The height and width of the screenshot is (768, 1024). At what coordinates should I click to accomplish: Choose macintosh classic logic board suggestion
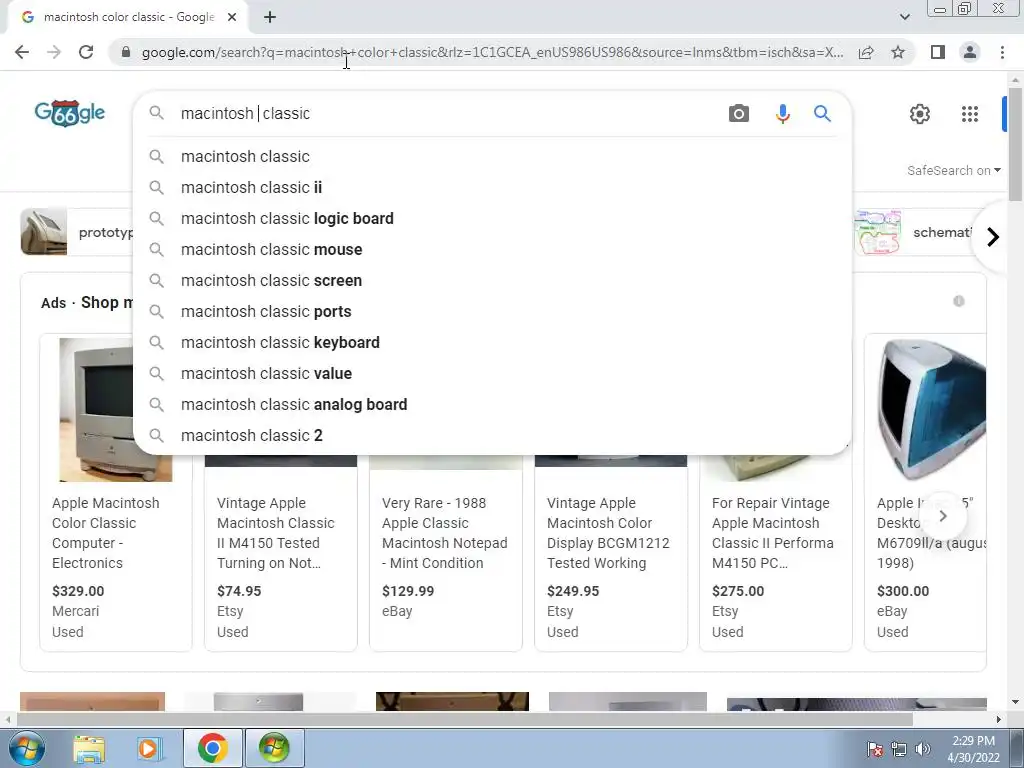click(492, 219)
